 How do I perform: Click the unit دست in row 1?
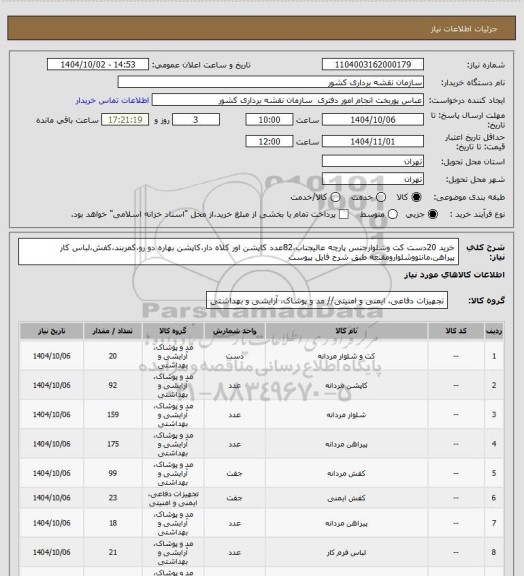tap(234, 356)
